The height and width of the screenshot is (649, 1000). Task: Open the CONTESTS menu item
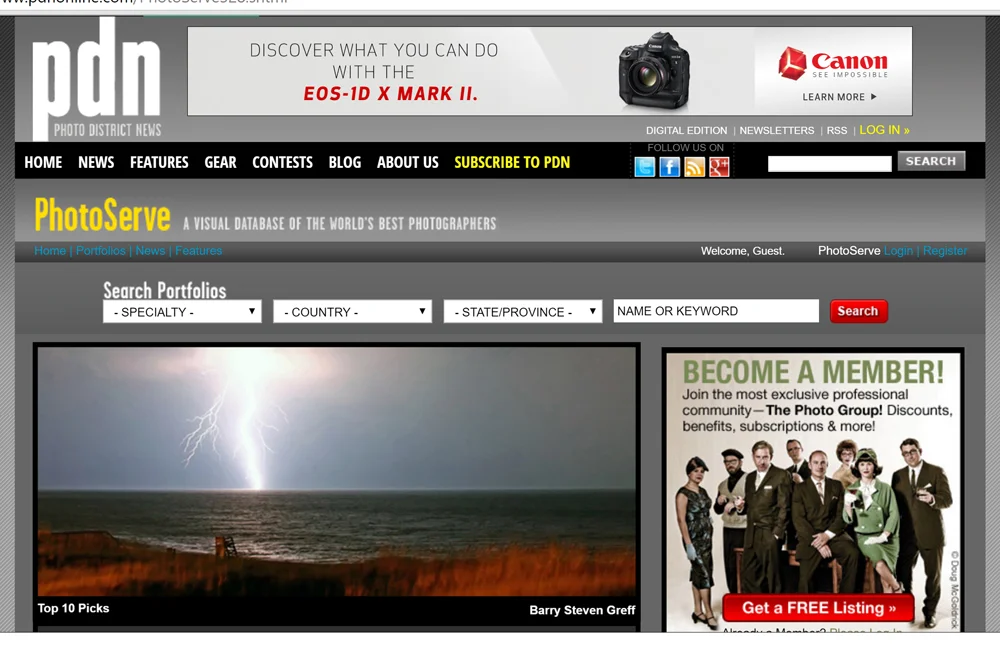(283, 163)
